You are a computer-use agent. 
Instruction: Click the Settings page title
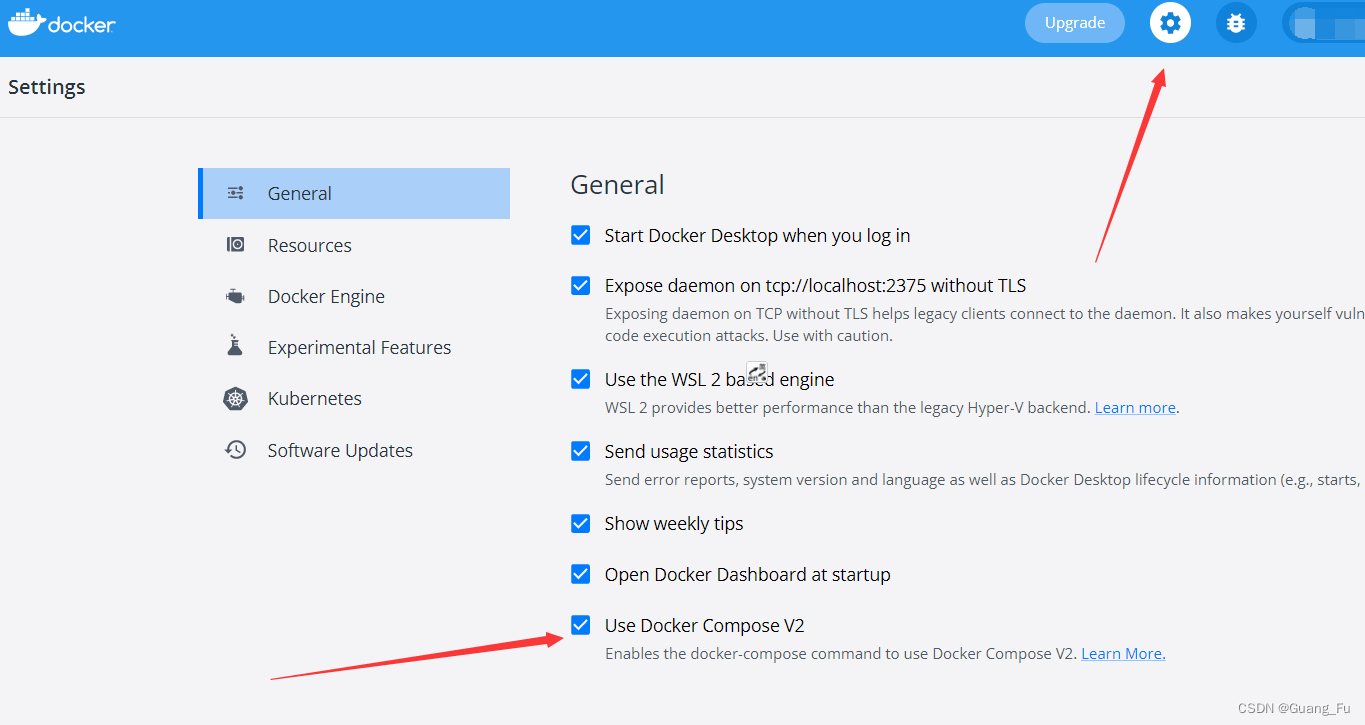tap(47, 87)
